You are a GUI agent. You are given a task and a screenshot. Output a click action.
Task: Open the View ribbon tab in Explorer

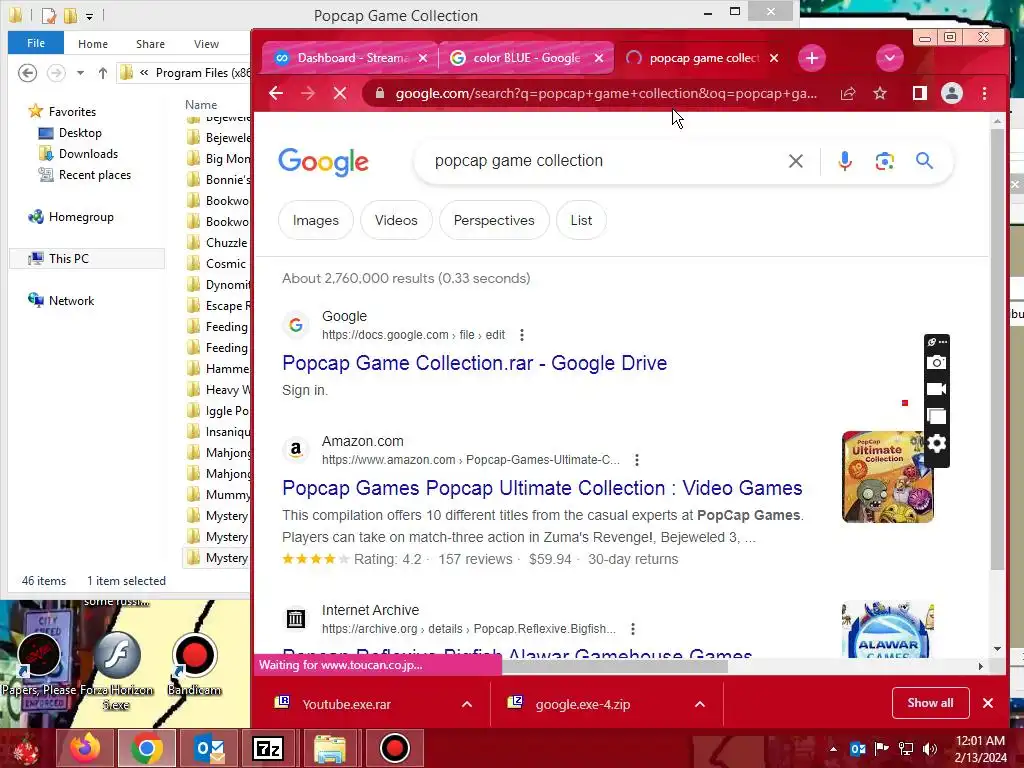tap(206, 44)
